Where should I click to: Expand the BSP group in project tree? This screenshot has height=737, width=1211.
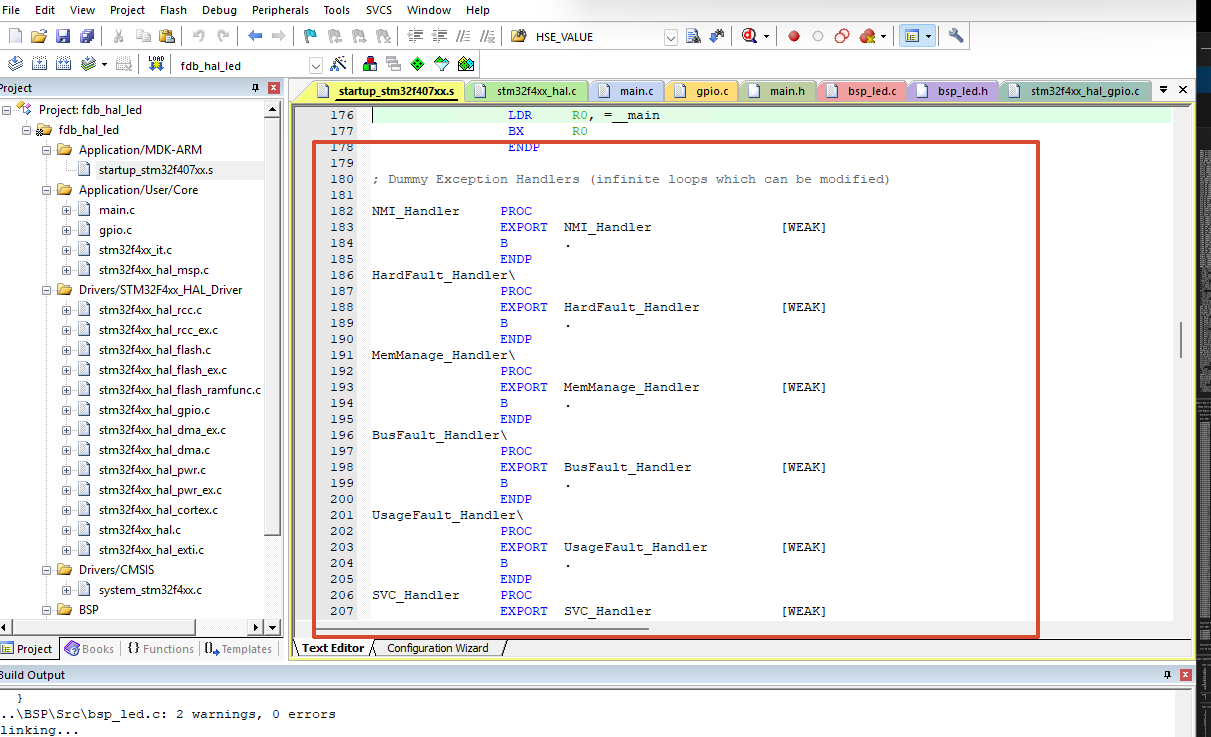coord(47,610)
